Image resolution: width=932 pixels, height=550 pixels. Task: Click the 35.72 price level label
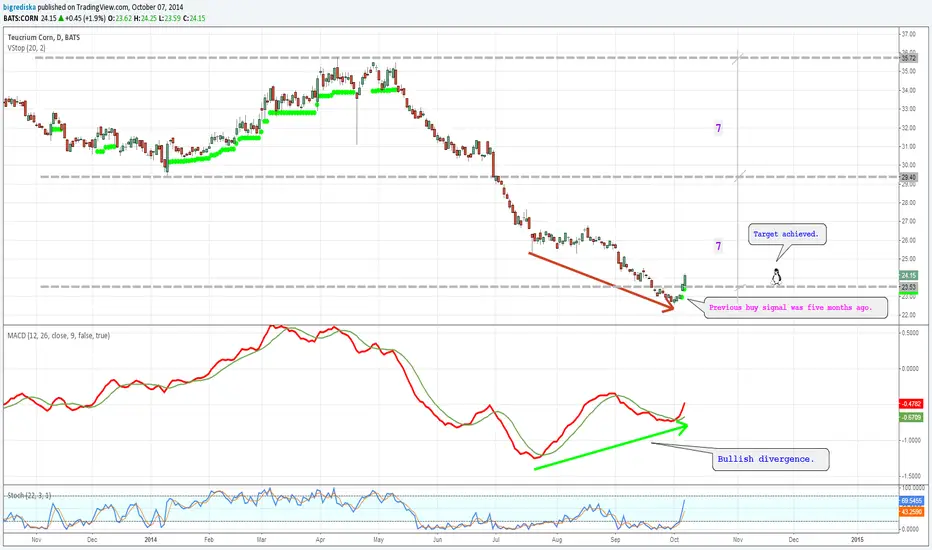[x=909, y=58]
